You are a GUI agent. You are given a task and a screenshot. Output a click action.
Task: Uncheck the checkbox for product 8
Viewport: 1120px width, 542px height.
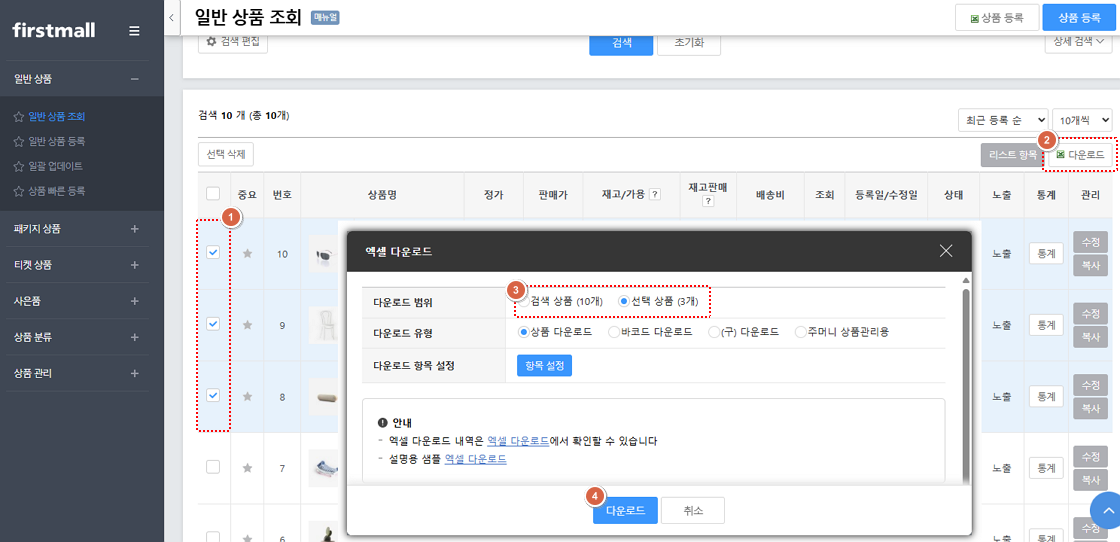213,395
